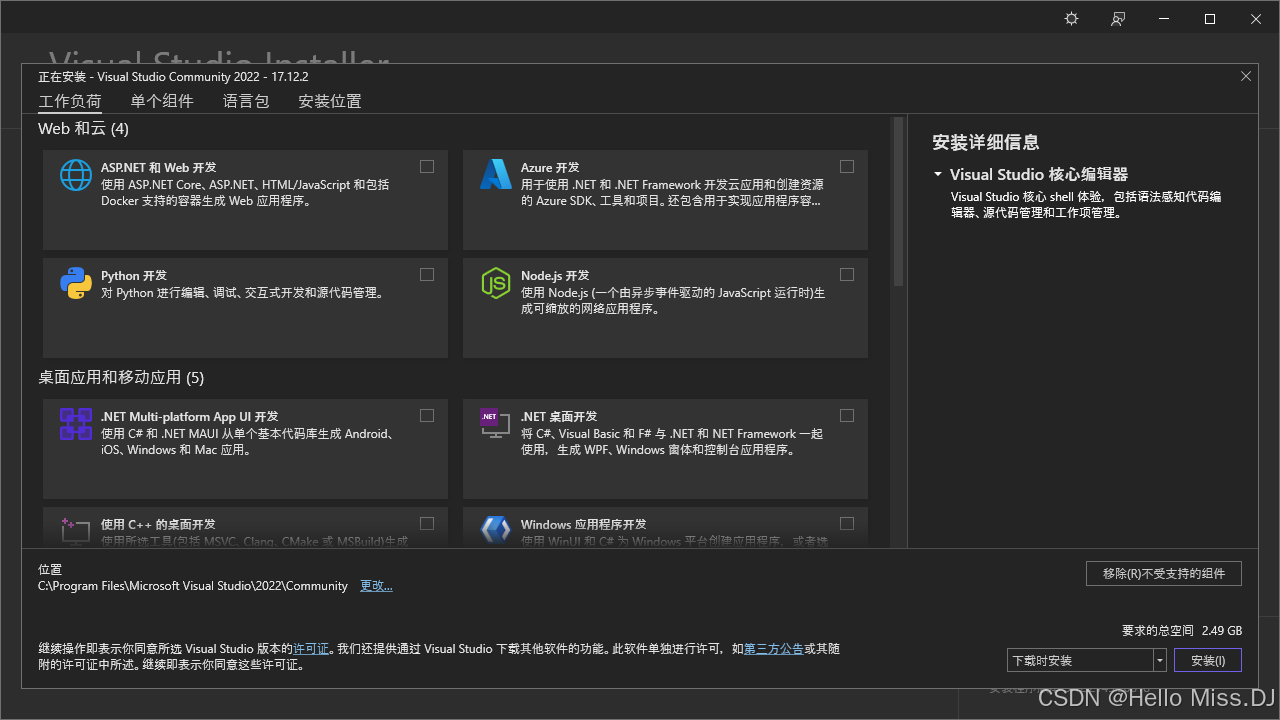
Task: Click the 安装(I) button
Action: pyautogui.click(x=1208, y=660)
